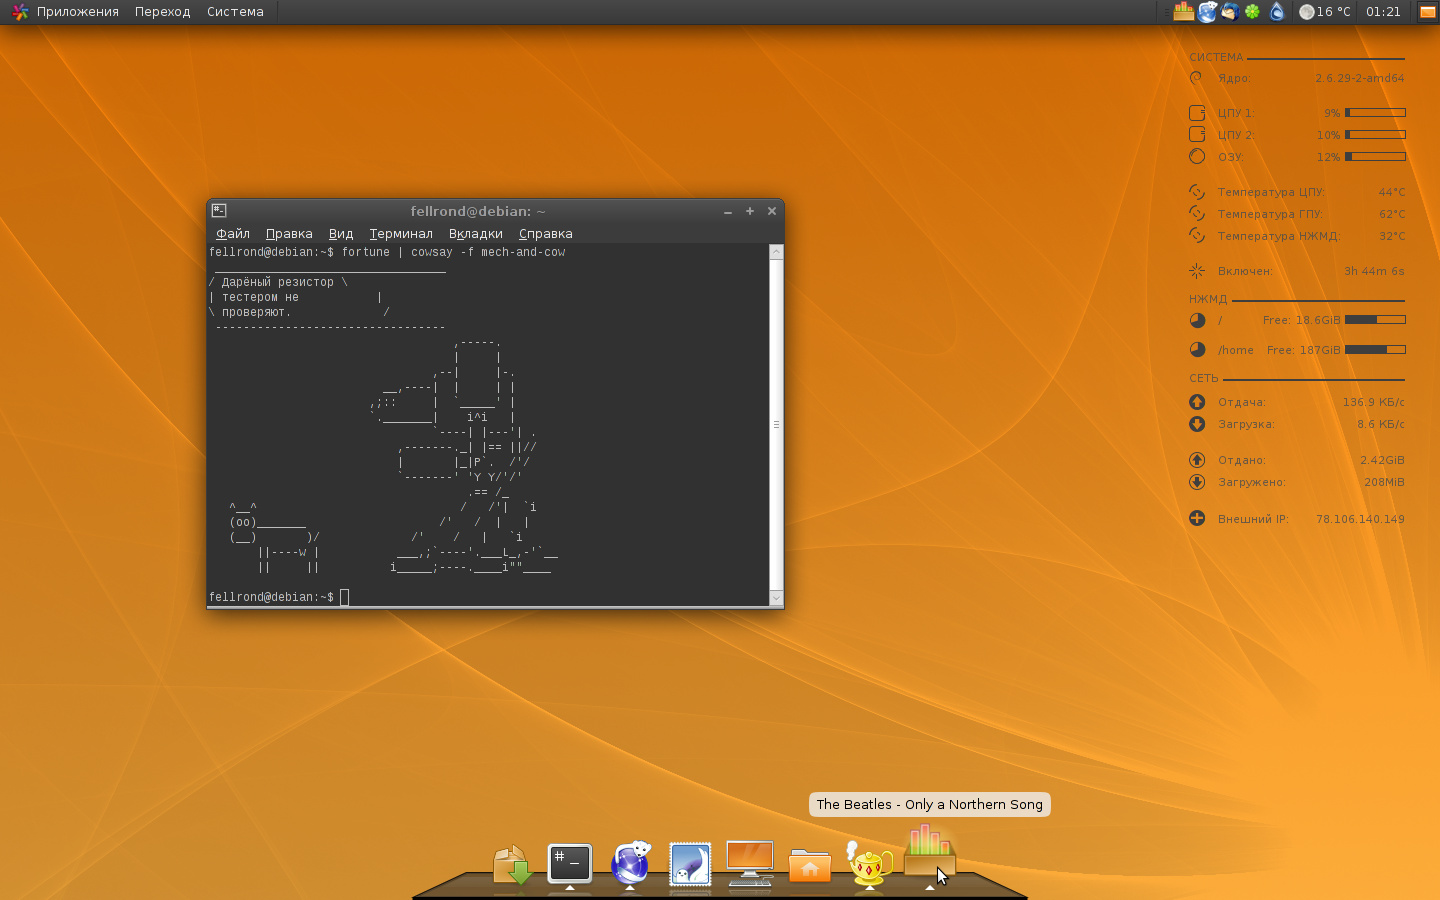Click the Beatles song tooltip label
Image resolution: width=1440 pixels, height=900 pixels.
(x=929, y=804)
